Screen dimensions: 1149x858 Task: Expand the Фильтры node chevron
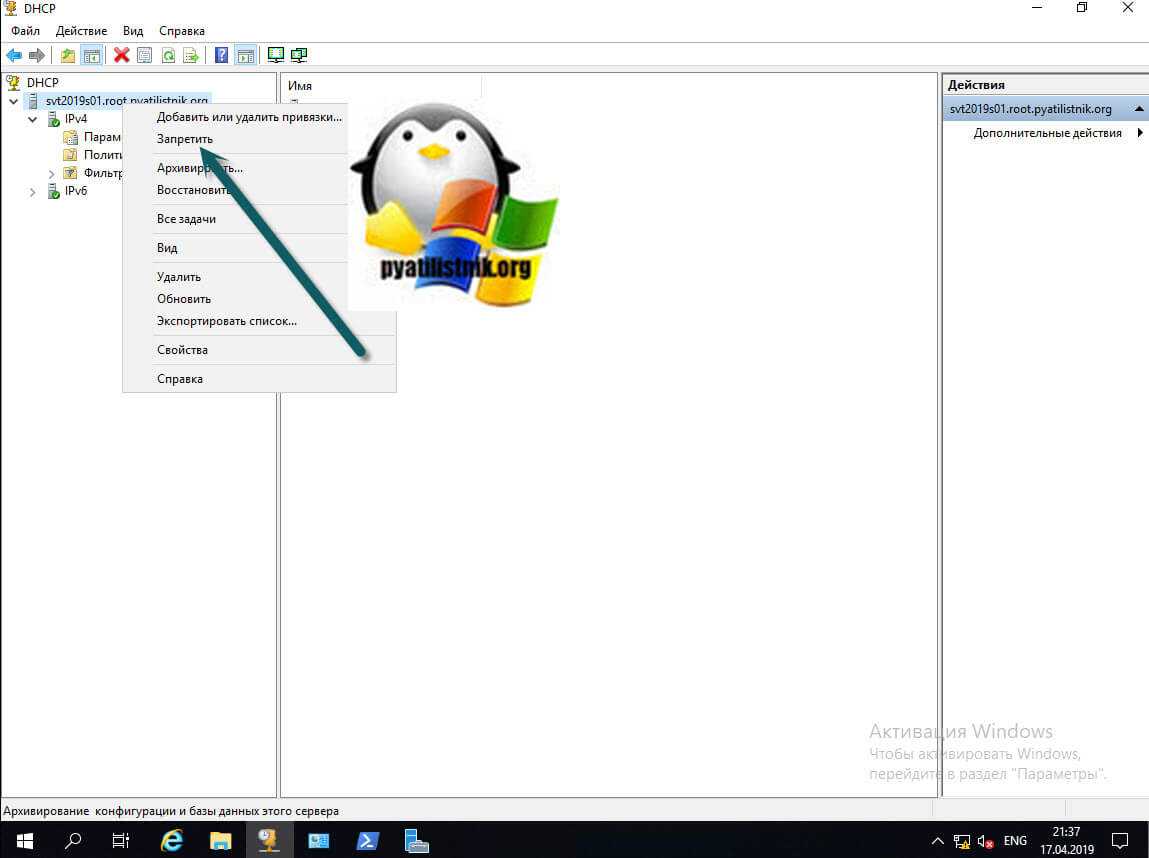[x=52, y=173]
